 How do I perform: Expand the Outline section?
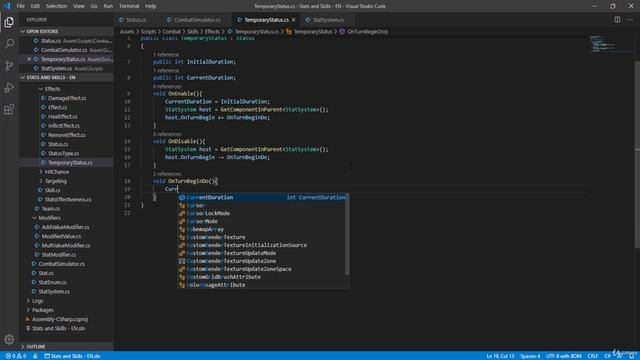(22, 347)
